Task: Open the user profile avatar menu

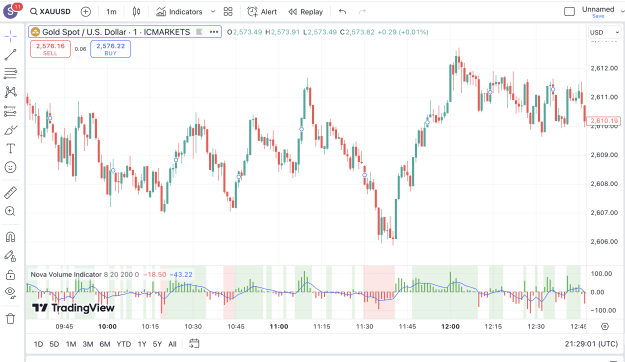Action: pos(11,11)
